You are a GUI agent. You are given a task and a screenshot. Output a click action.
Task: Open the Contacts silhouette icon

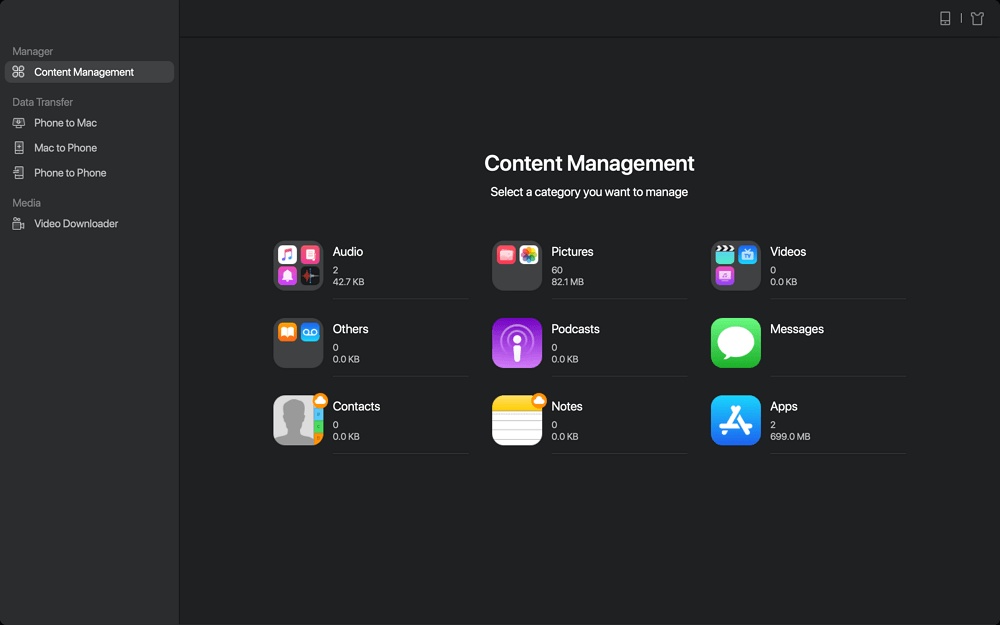298,420
